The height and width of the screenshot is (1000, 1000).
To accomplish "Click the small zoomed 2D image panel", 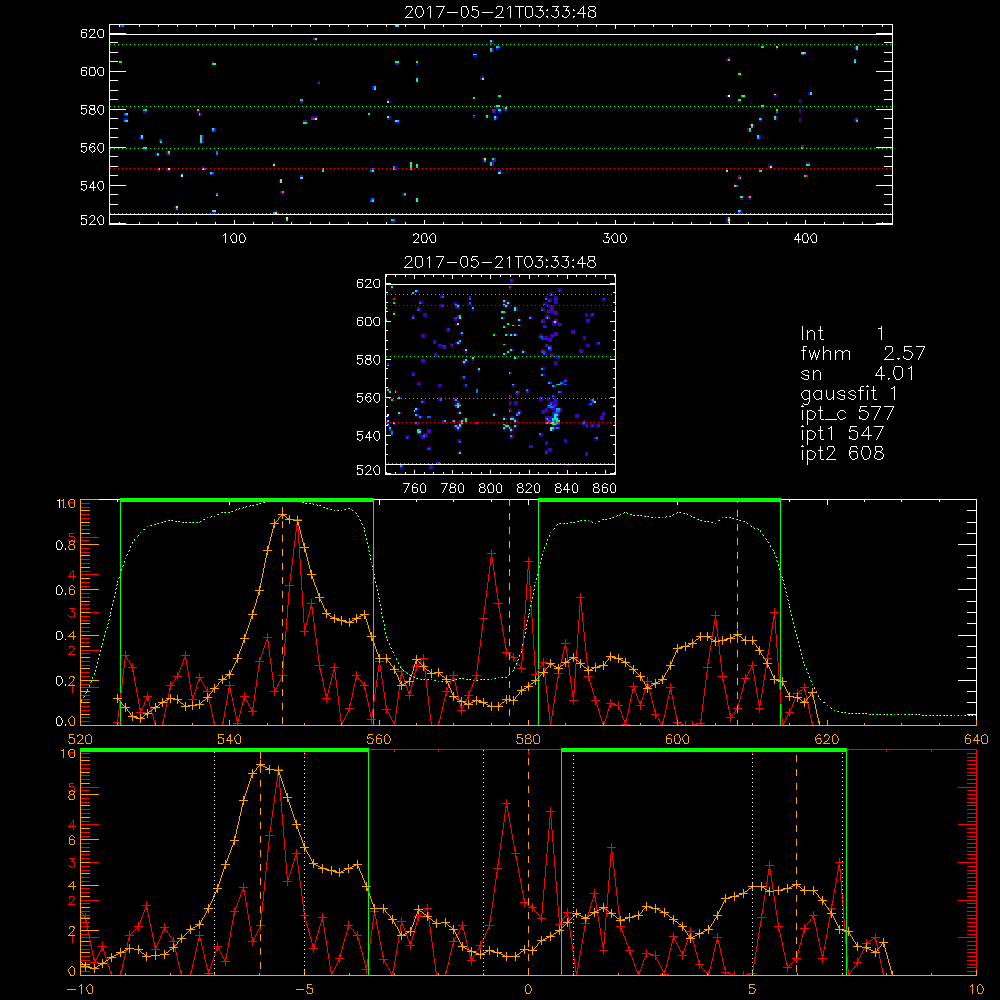I will pyautogui.click(x=501, y=374).
